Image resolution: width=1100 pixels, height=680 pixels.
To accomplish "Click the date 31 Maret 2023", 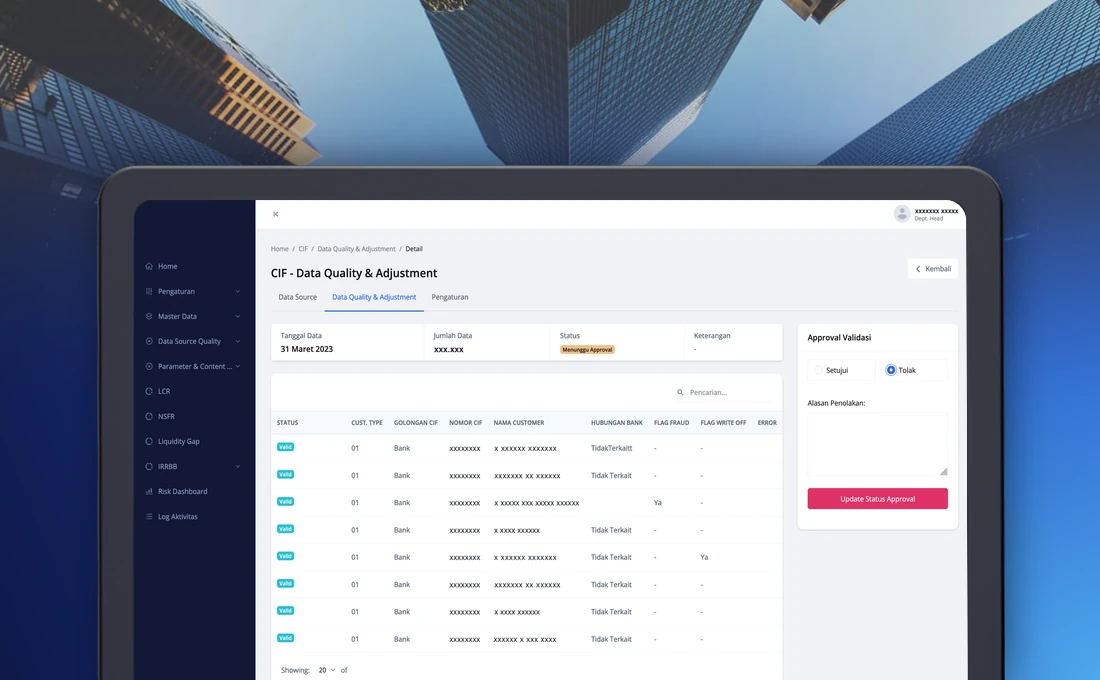I will point(307,349).
